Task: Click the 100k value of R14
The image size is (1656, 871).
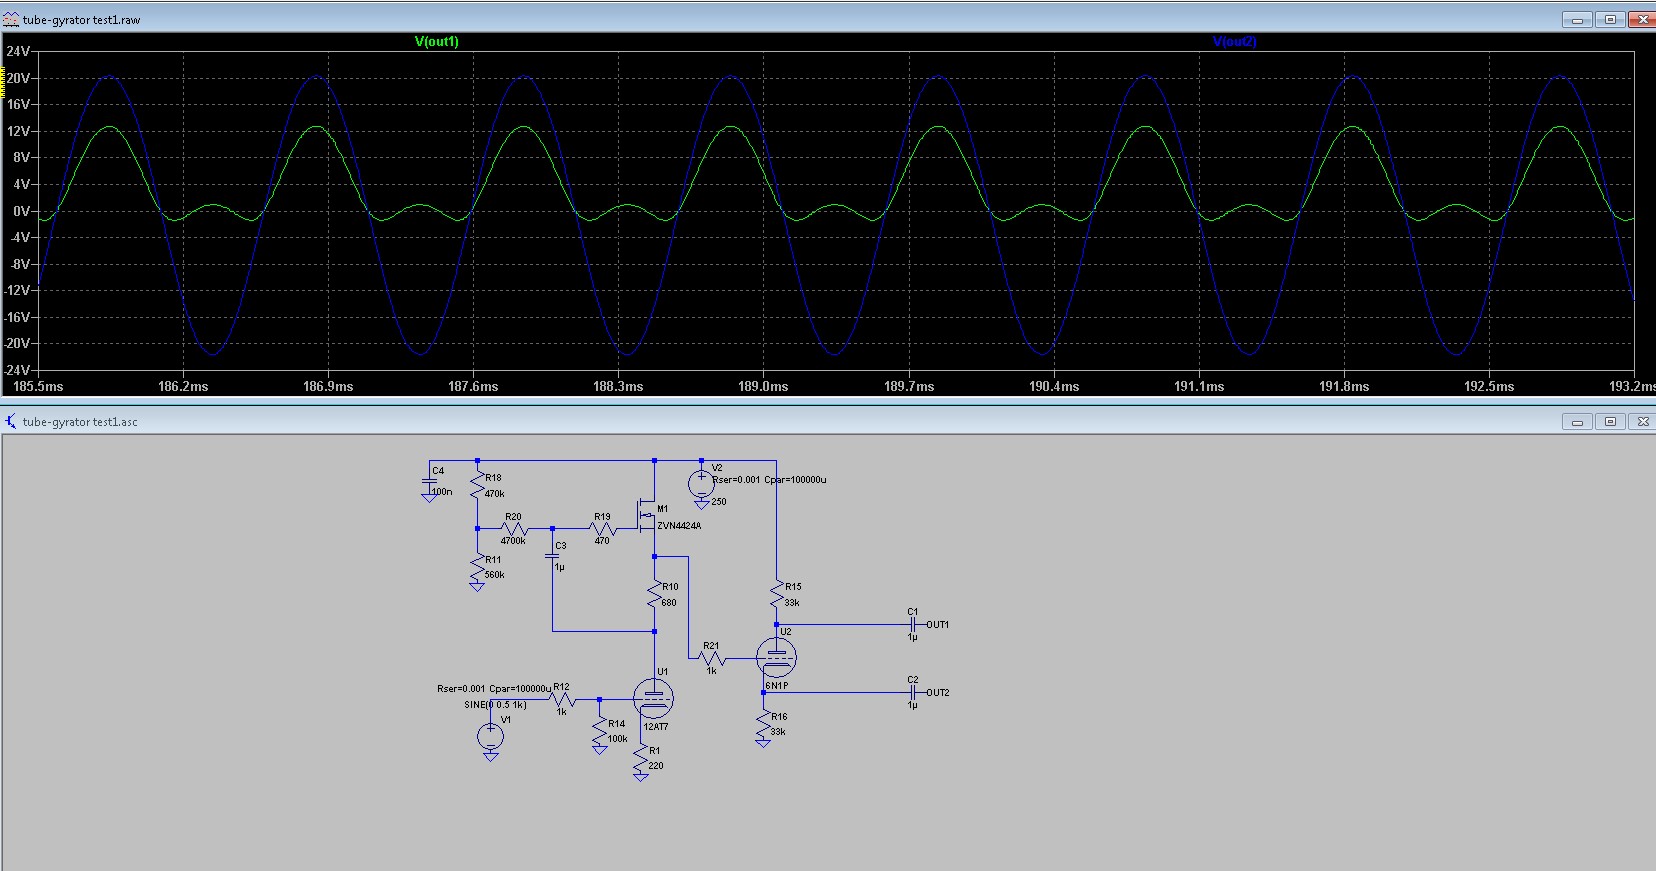Action: pos(618,739)
